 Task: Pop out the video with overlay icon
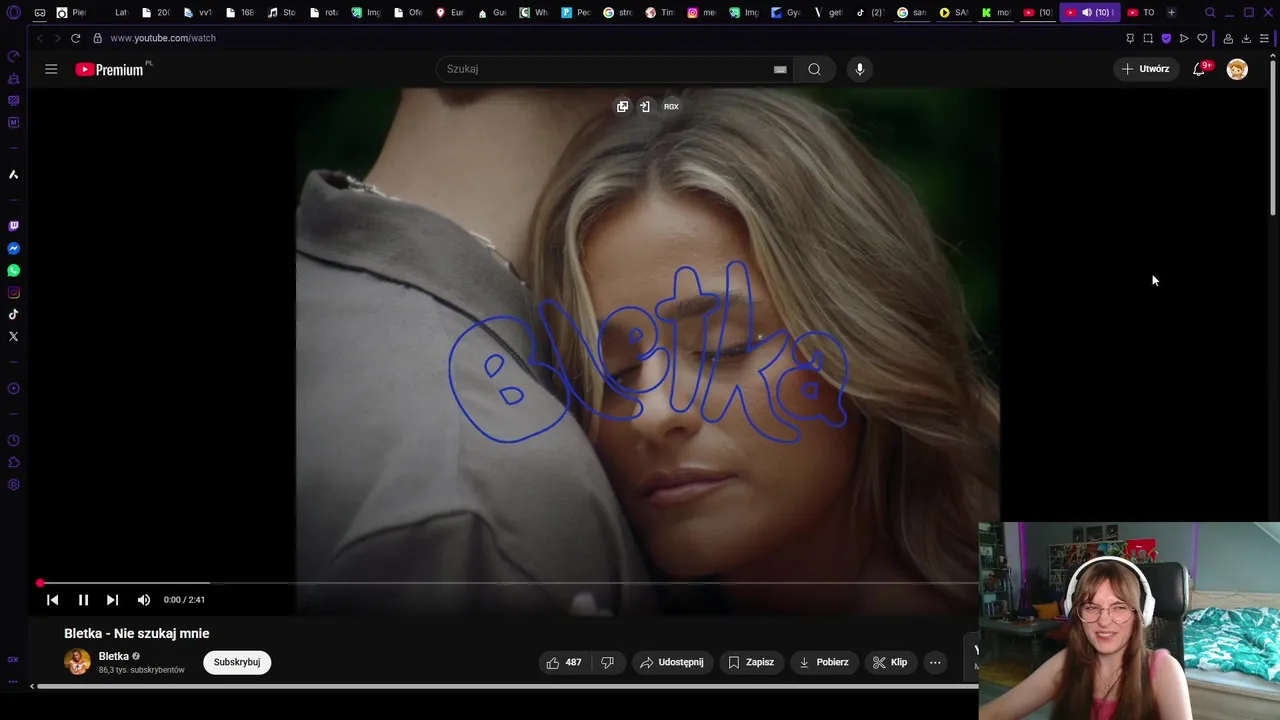coord(622,106)
